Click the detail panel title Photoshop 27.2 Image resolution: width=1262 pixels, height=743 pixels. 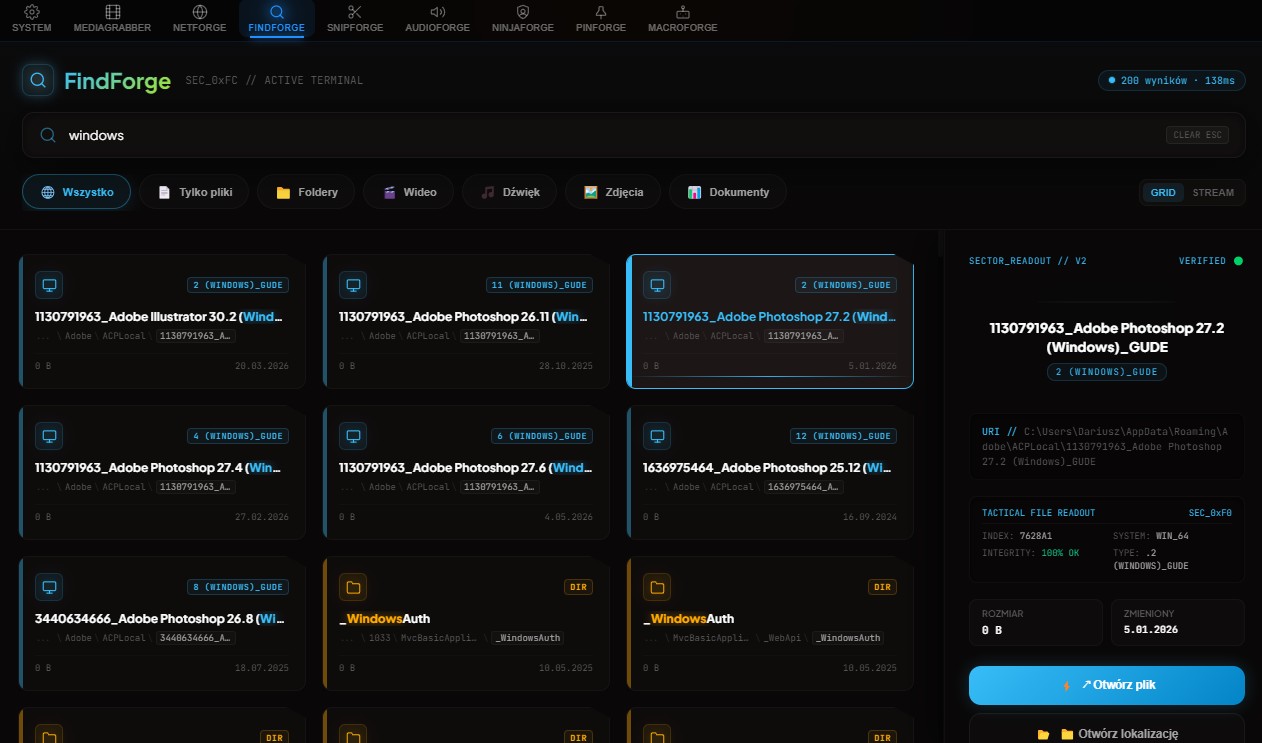click(1107, 337)
